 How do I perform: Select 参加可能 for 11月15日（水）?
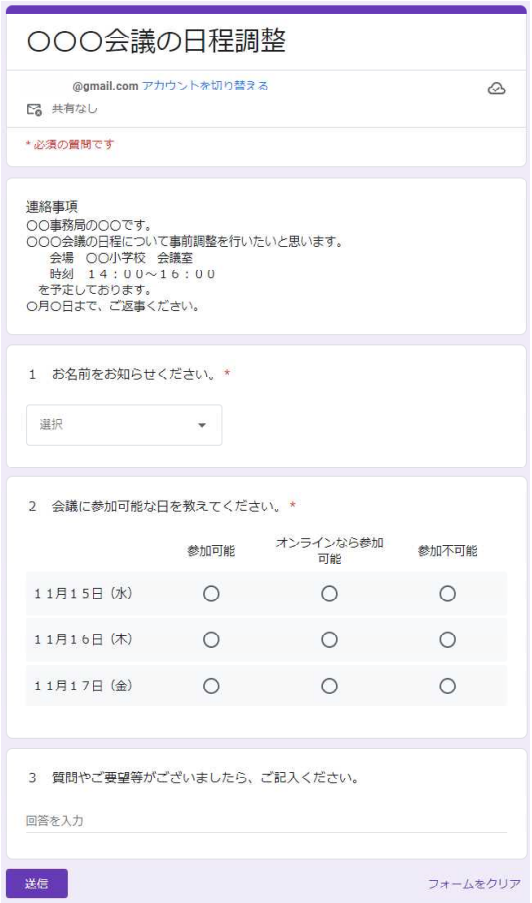coord(211,594)
